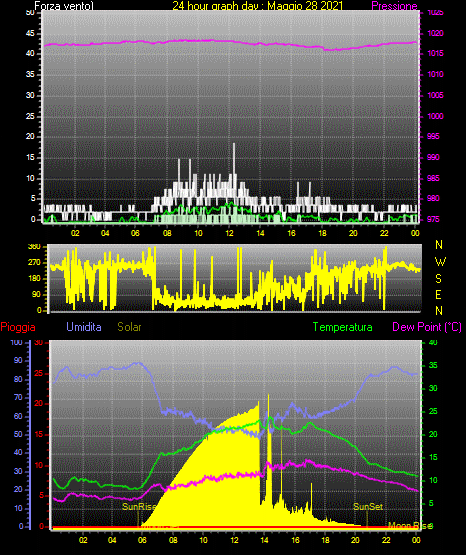Click hour '06' under the wind chart
The image size is (466, 555).
coord(136,233)
